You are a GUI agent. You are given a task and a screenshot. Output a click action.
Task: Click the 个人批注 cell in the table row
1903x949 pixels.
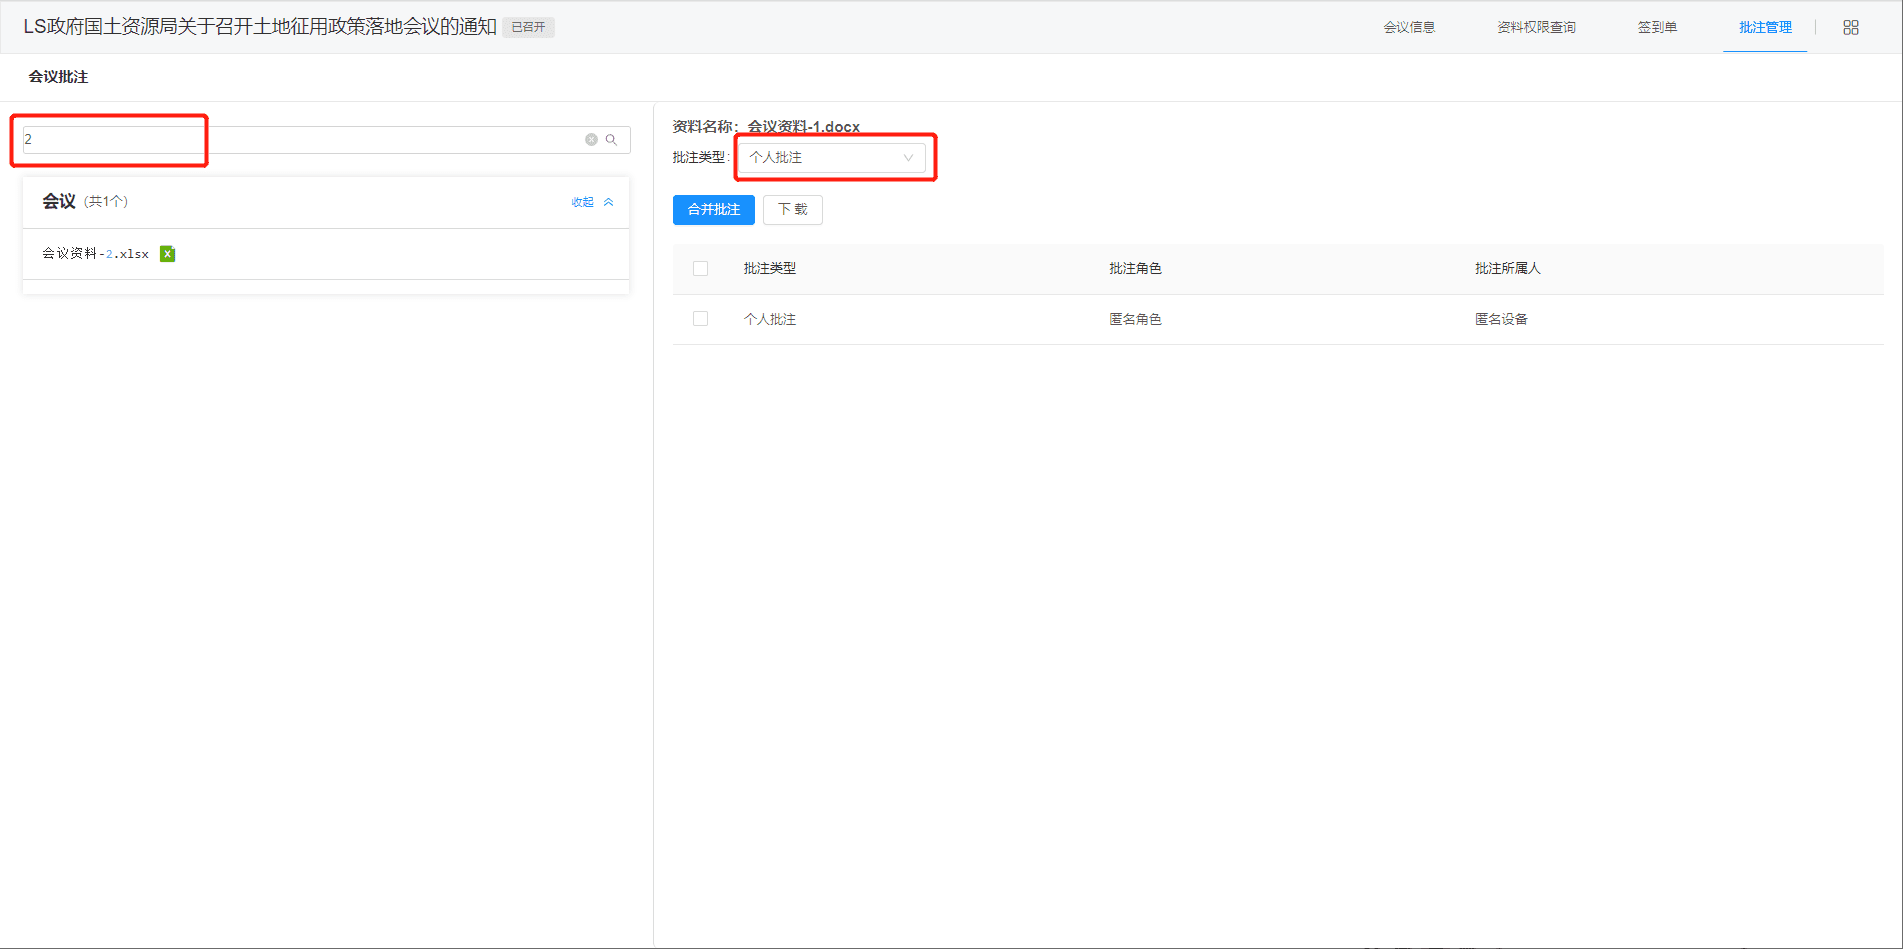click(x=770, y=319)
